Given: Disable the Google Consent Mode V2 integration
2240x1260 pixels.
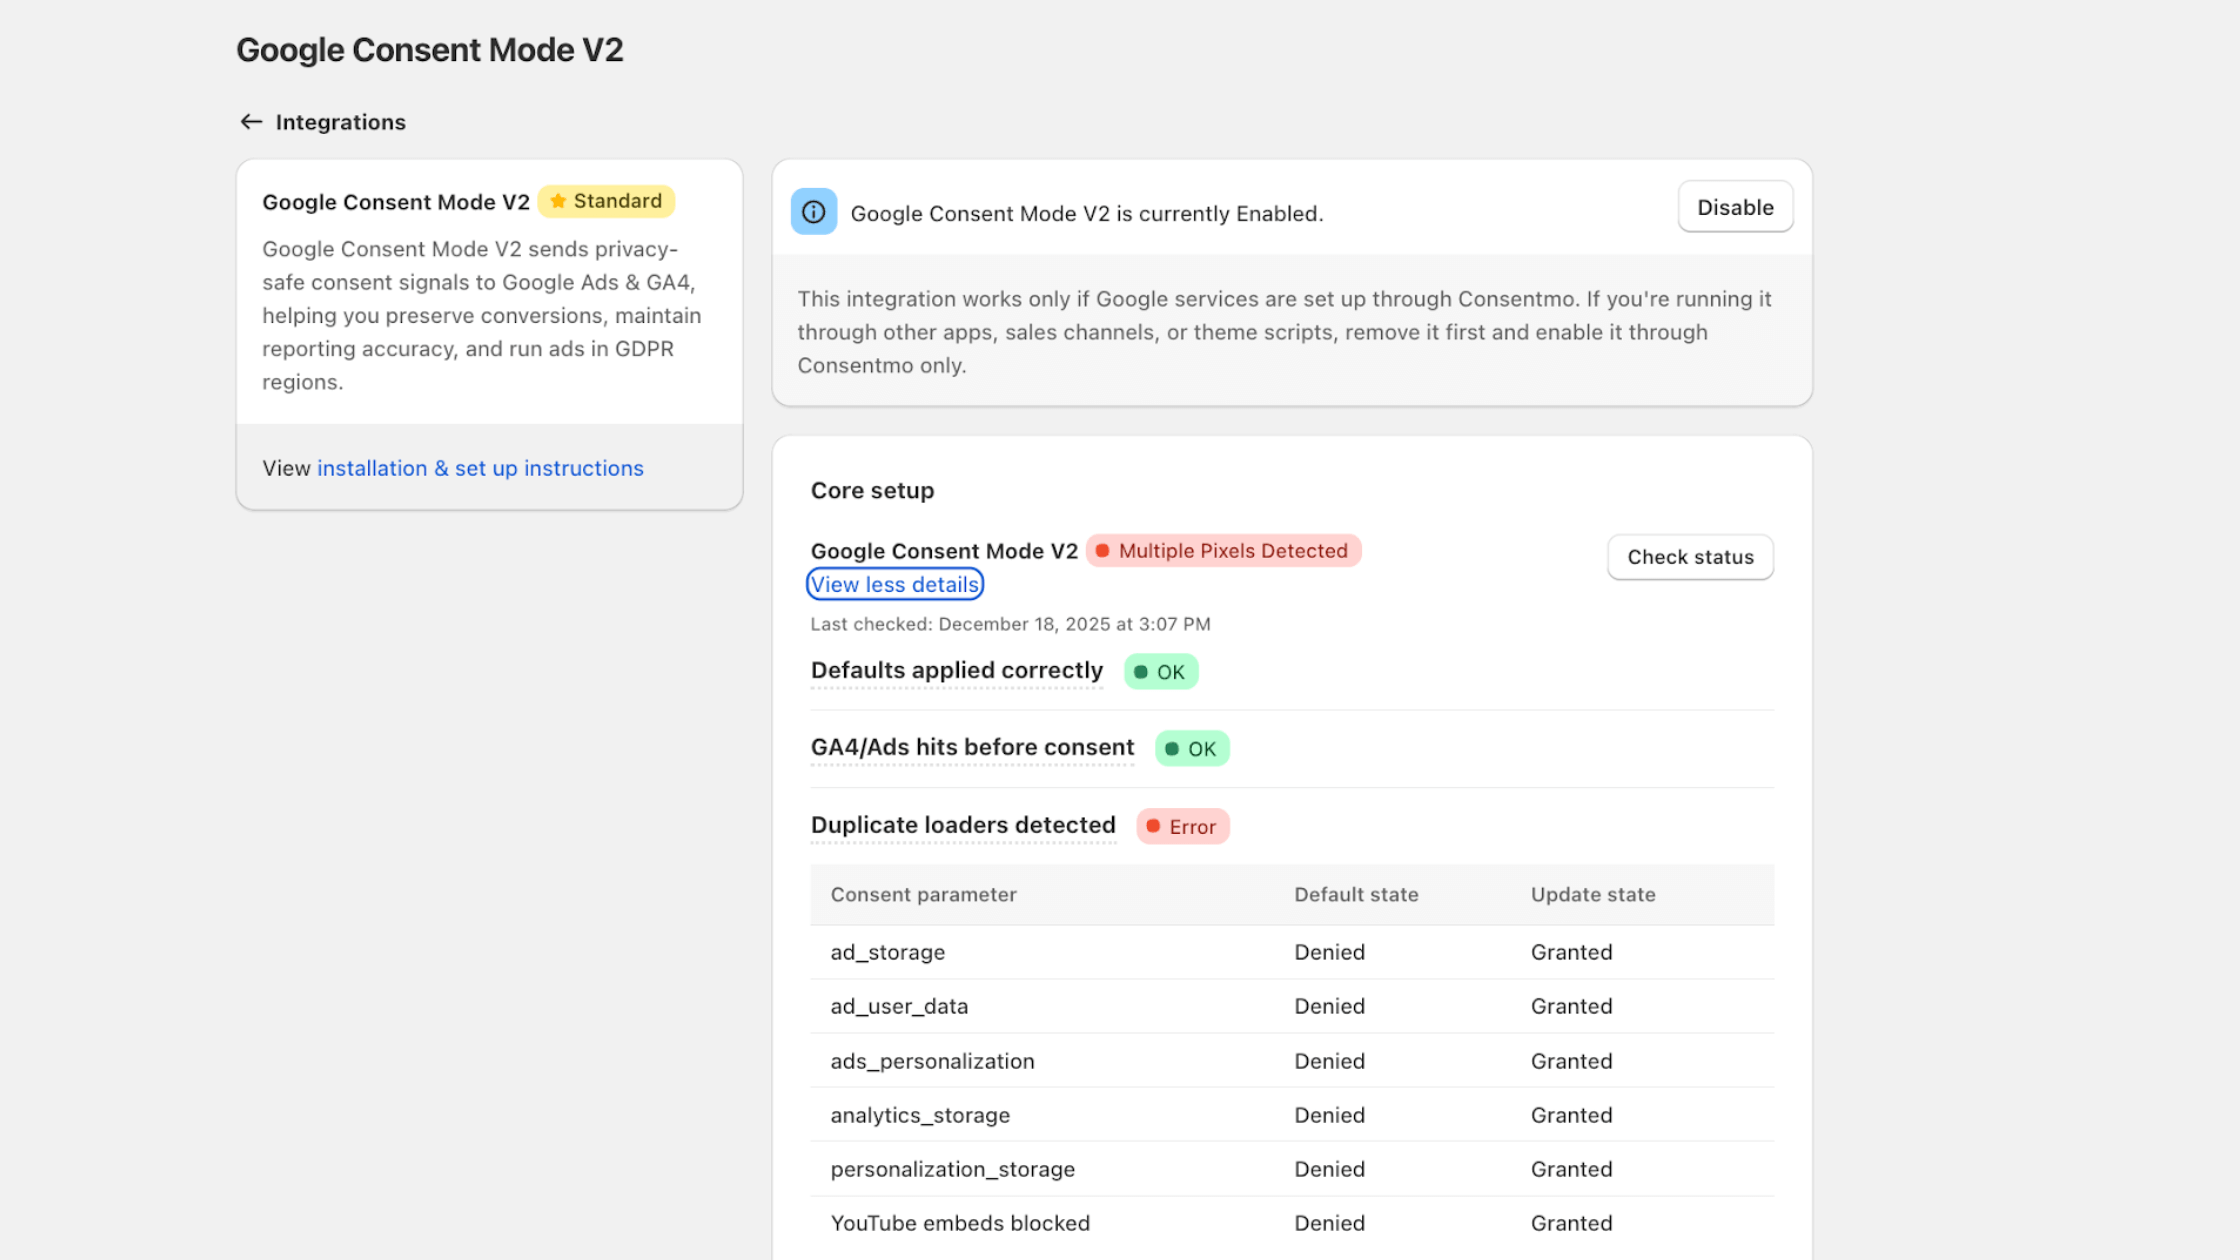Looking at the screenshot, I should pos(1735,207).
